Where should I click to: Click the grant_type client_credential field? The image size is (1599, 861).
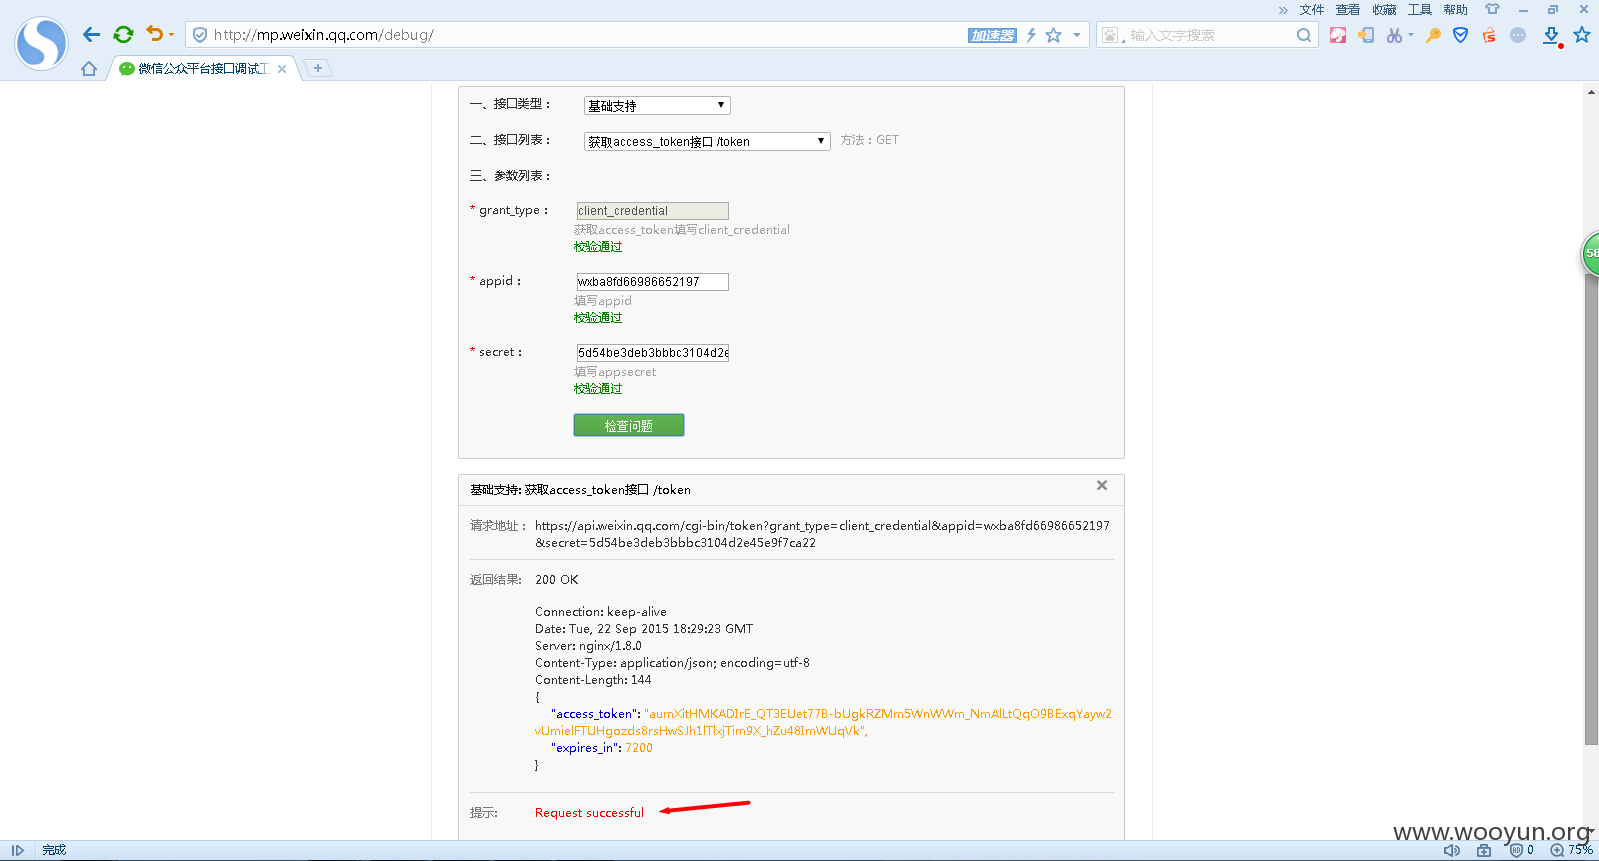tap(652, 211)
